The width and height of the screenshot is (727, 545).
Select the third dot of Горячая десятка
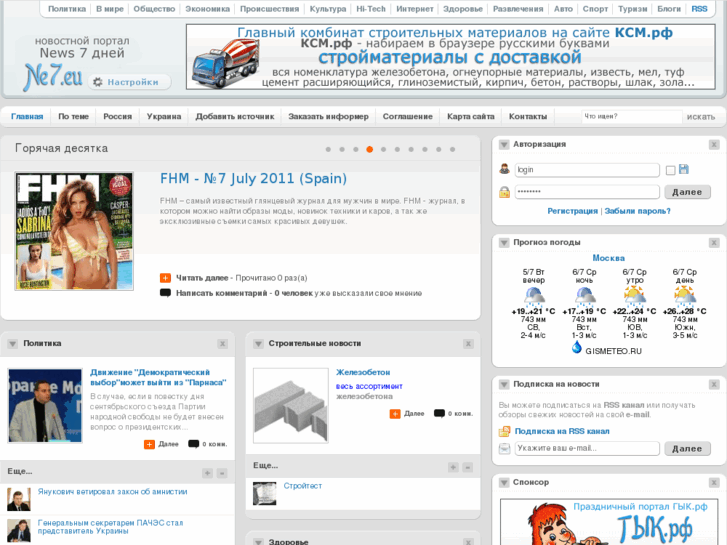pos(356,149)
